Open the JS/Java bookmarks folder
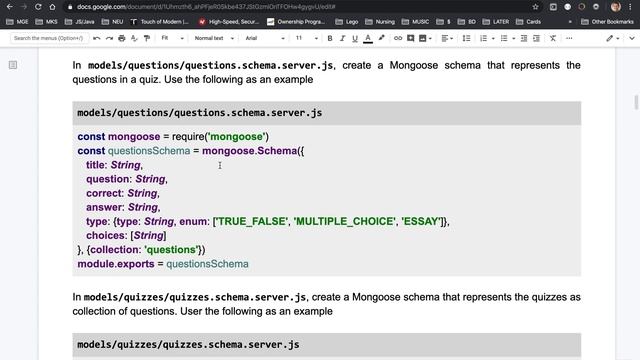The height and width of the screenshot is (360, 640). [80, 22]
